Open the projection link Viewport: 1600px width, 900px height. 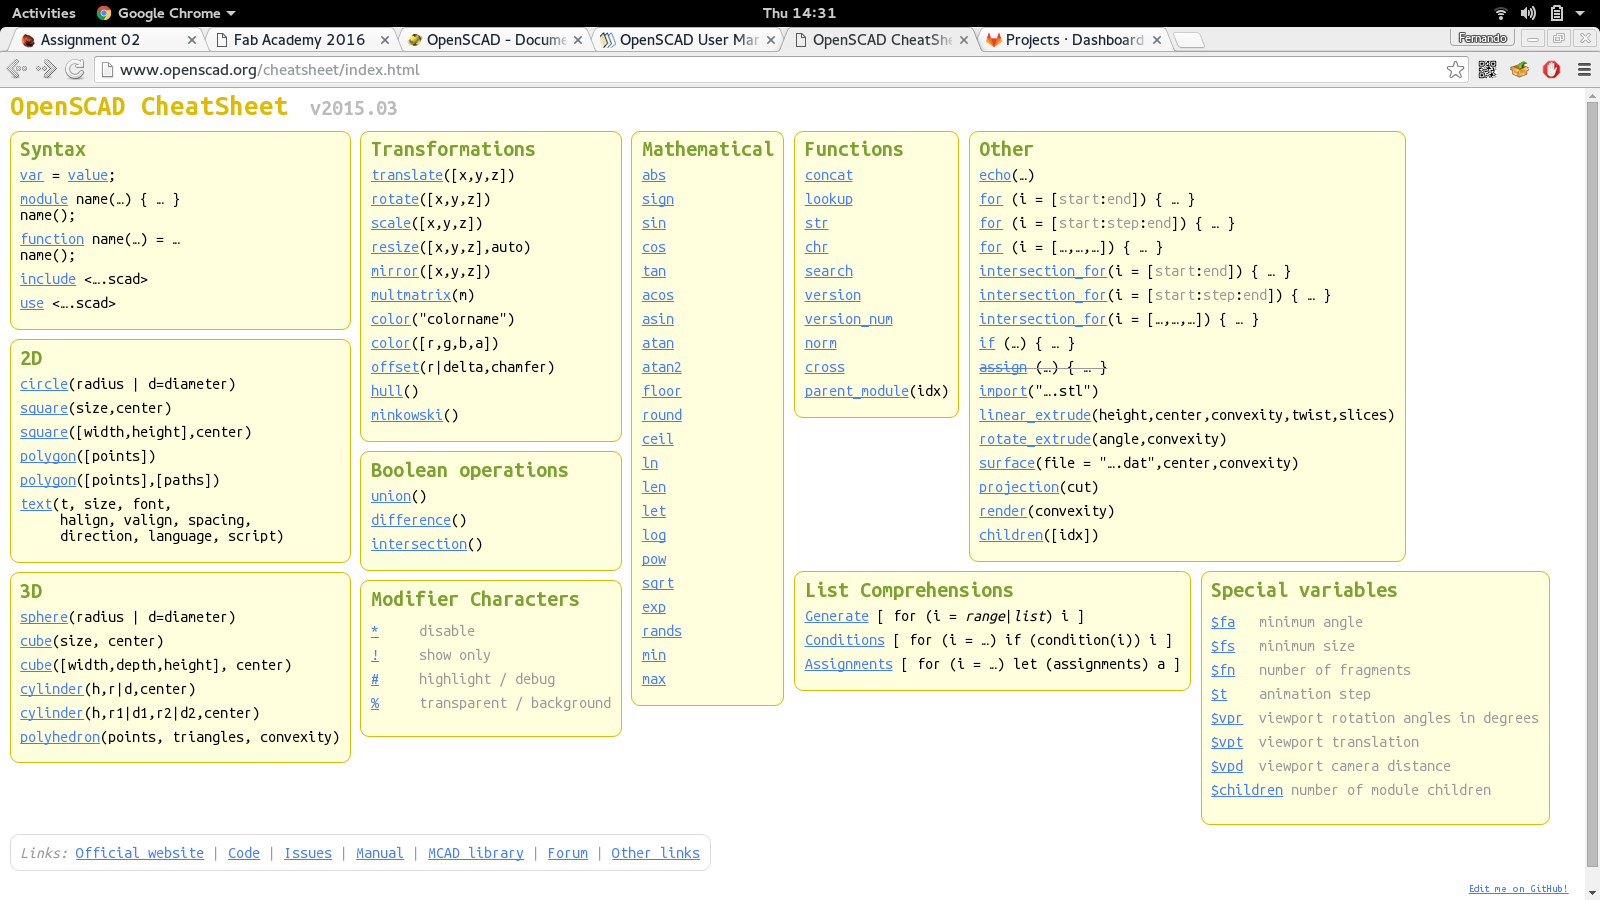point(1019,487)
